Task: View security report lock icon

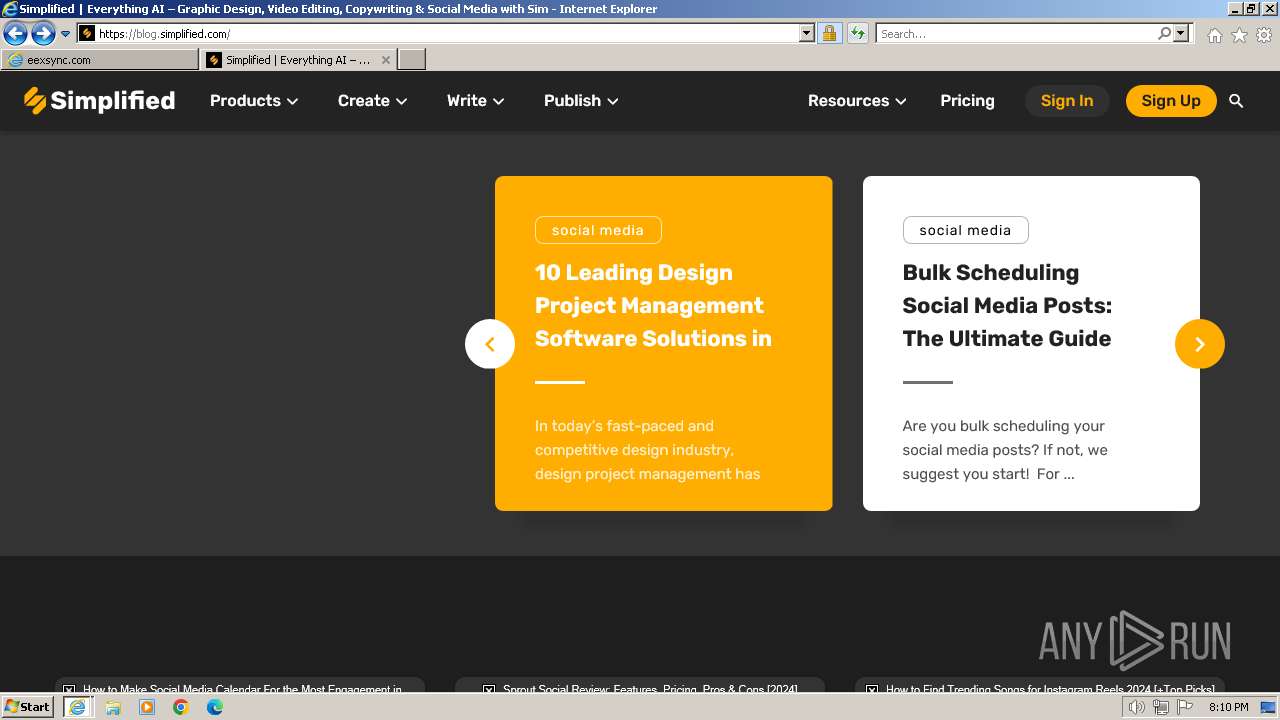Action: pos(829,33)
